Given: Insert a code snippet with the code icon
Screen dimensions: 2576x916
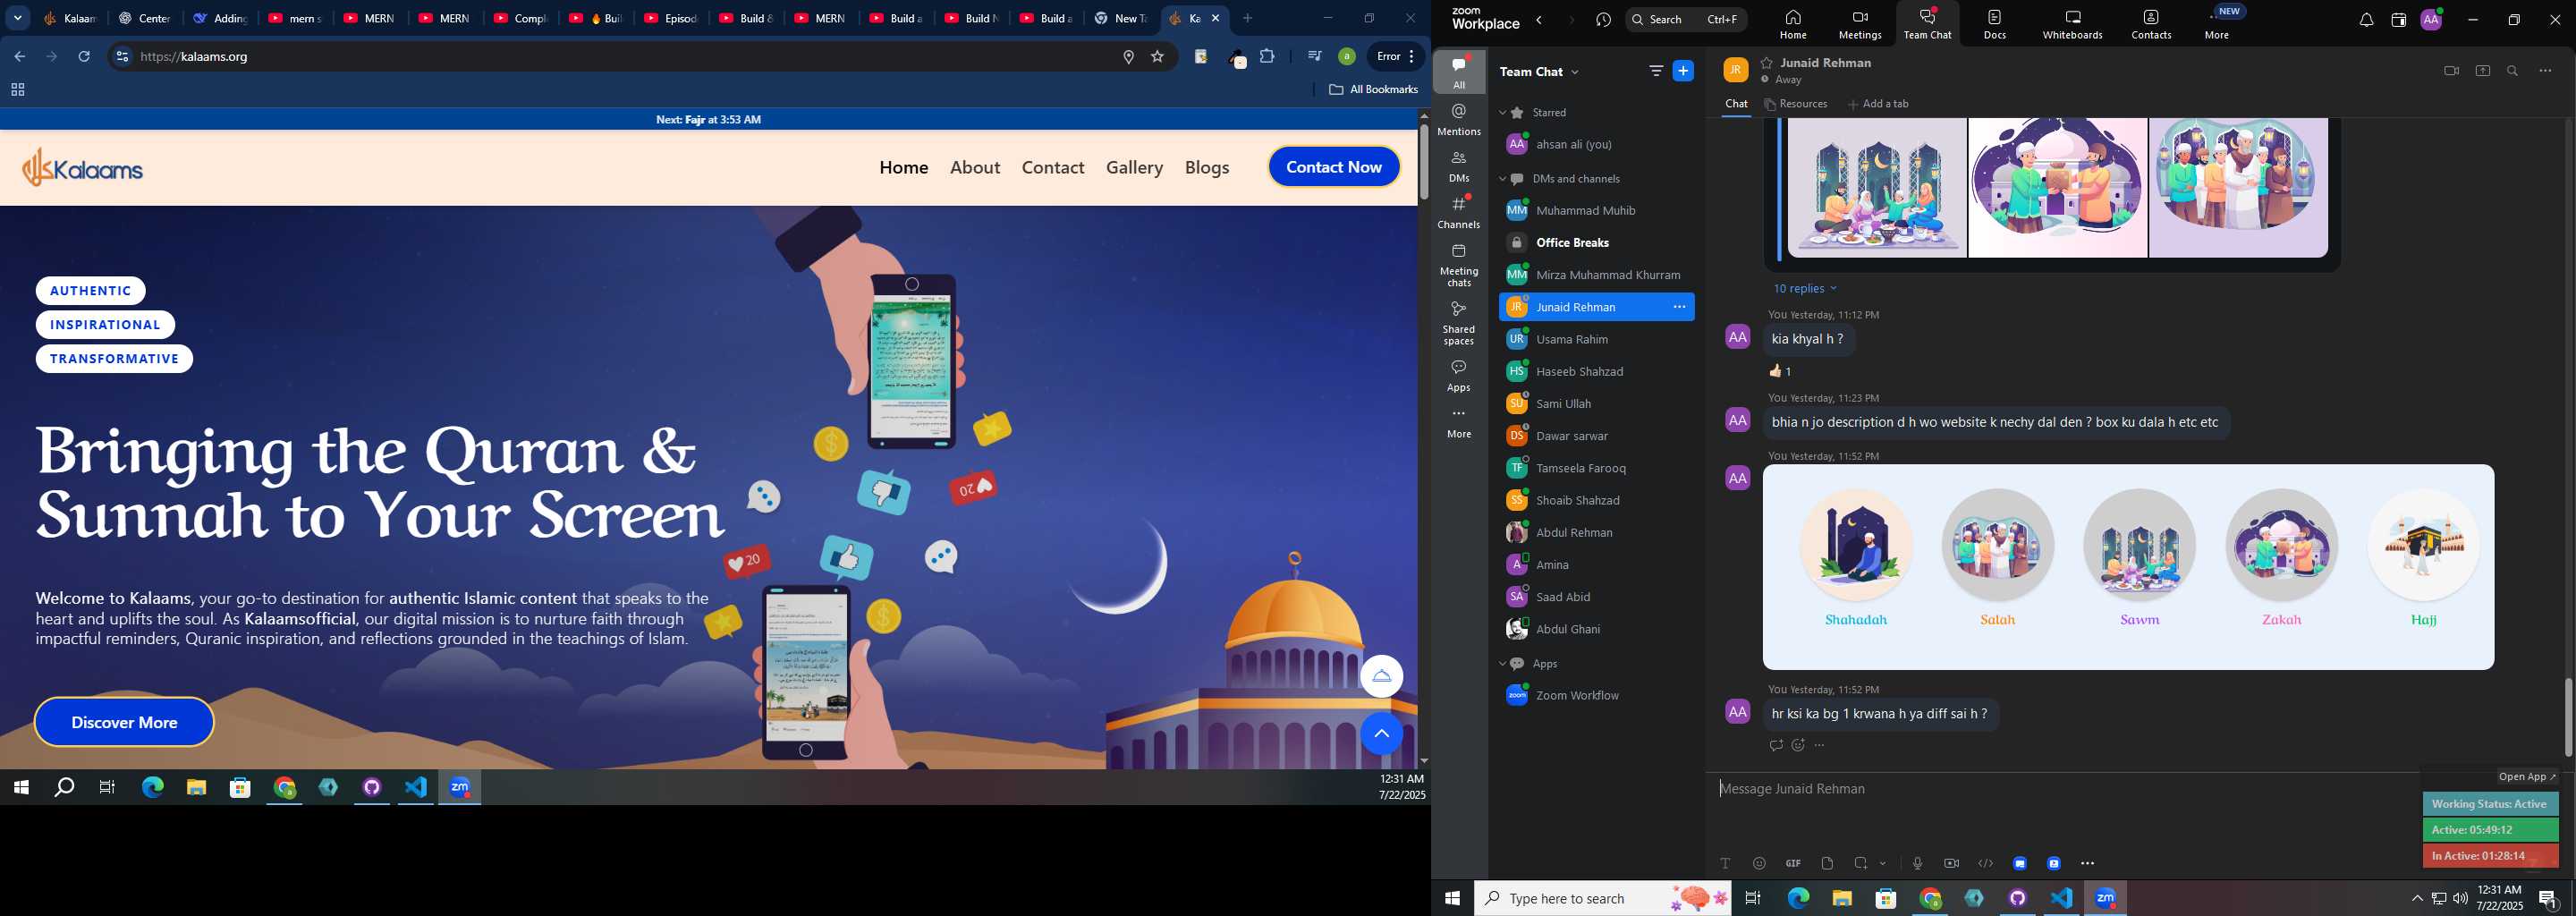Looking at the screenshot, I should pyautogui.click(x=1985, y=863).
